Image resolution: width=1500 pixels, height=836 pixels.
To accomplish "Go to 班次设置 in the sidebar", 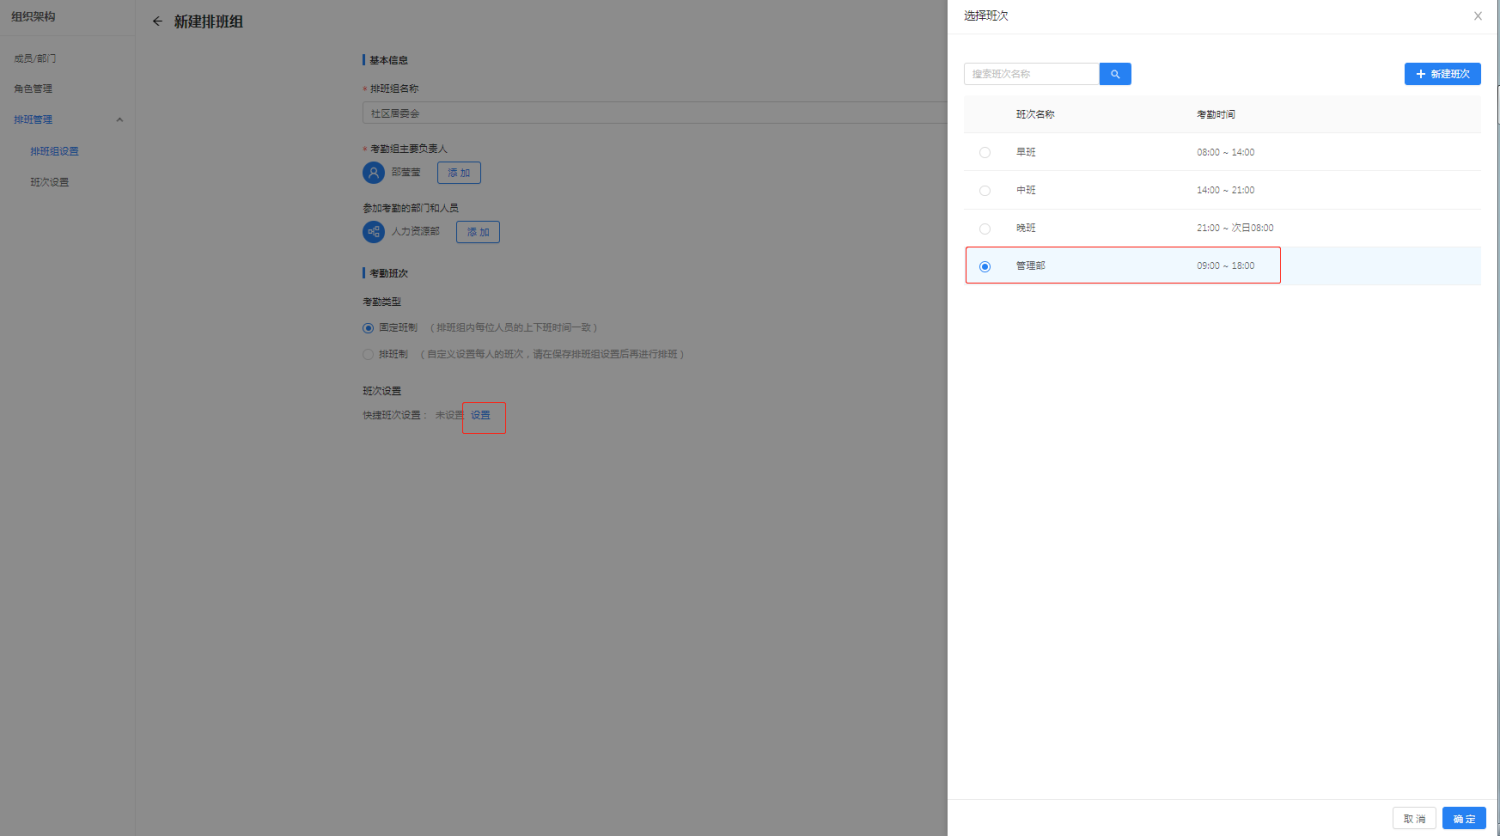I will (x=50, y=182).
